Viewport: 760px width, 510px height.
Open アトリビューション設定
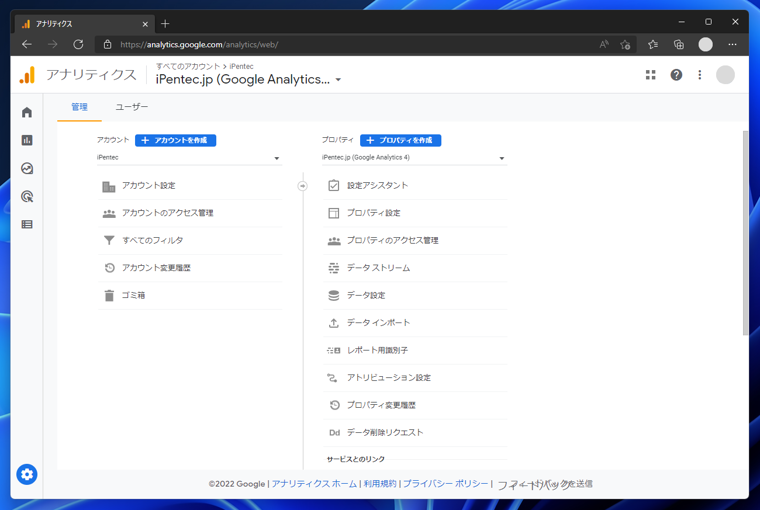tap(415, 378)
